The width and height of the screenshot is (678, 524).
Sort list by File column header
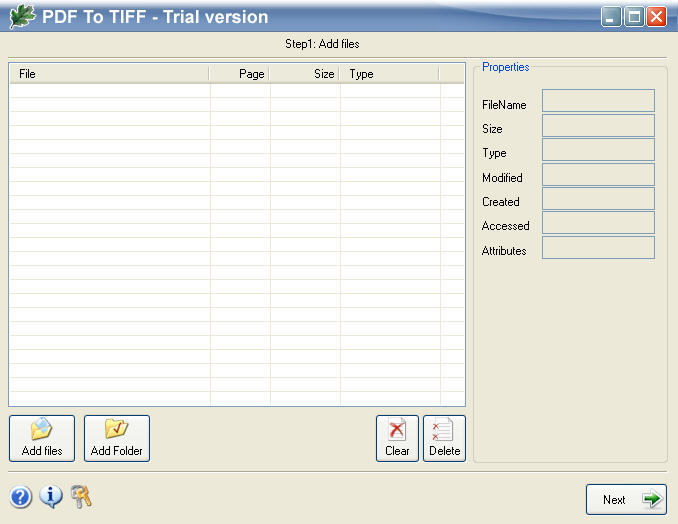click(109, 74)
